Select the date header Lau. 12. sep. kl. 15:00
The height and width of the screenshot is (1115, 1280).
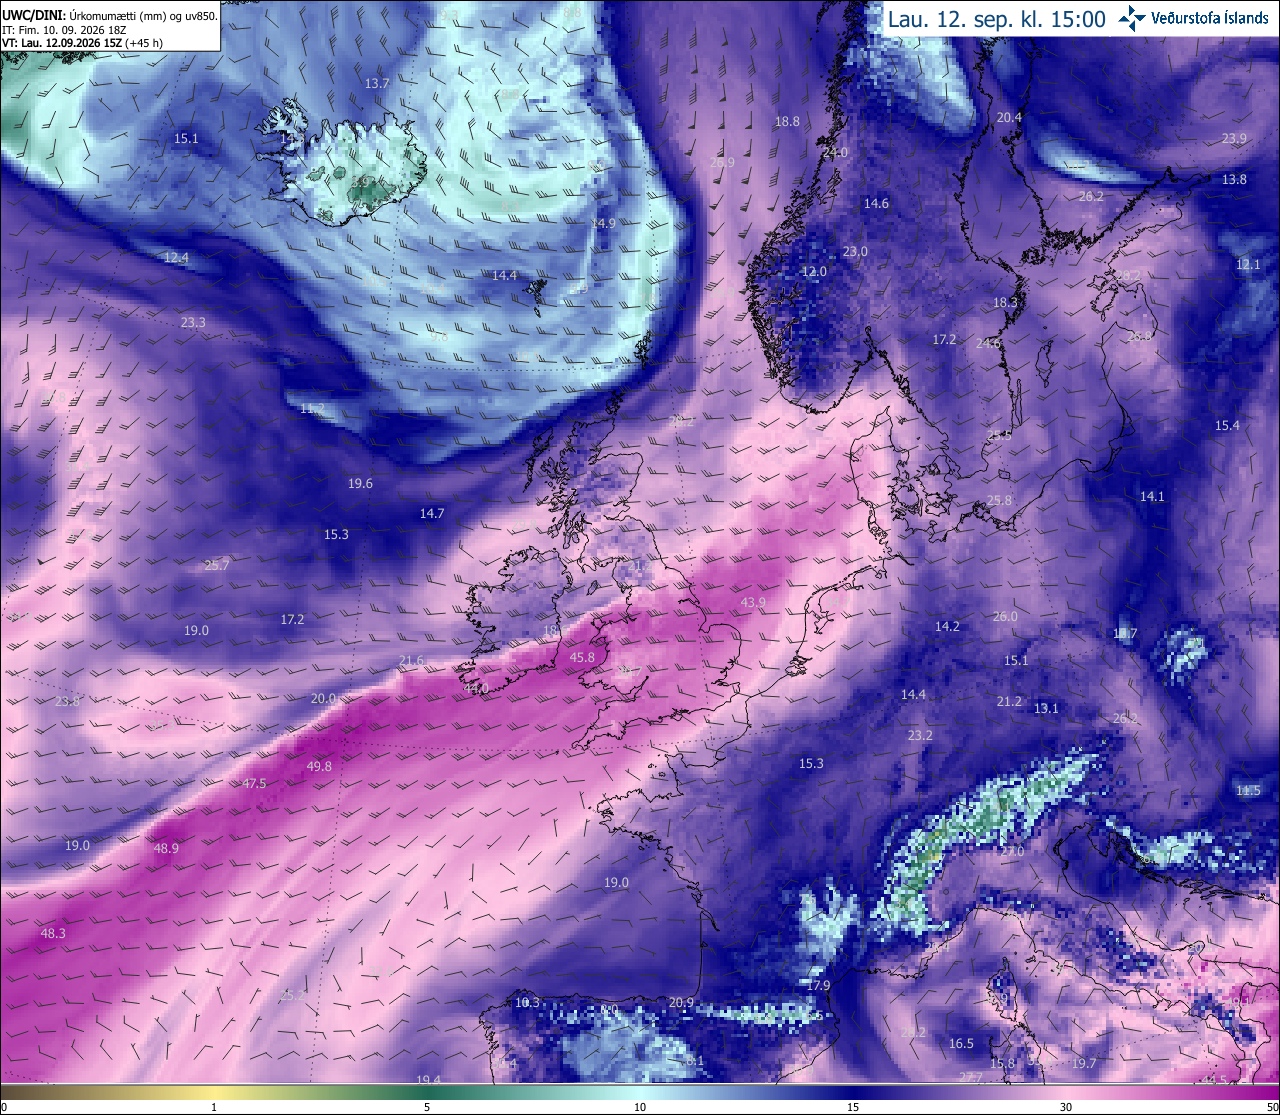pyautogui.click(x=997, y=19)
